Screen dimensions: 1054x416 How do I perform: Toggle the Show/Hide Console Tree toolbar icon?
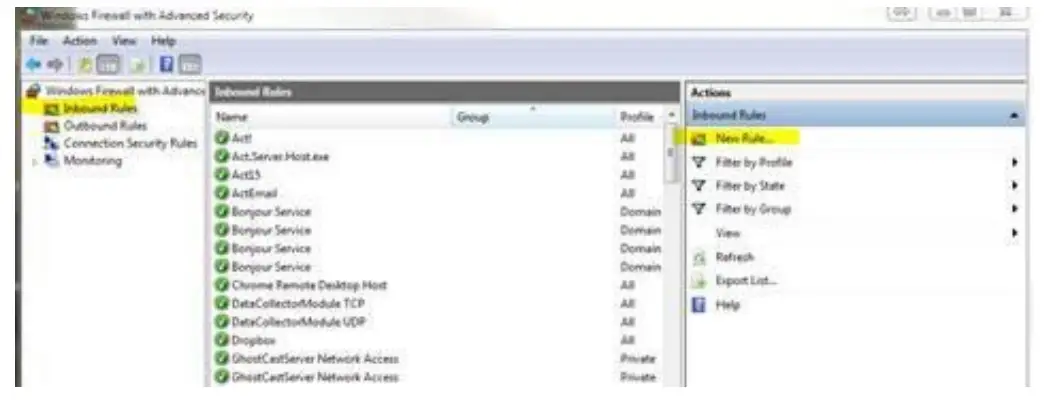pyautogui.click(x=108, y=65)
